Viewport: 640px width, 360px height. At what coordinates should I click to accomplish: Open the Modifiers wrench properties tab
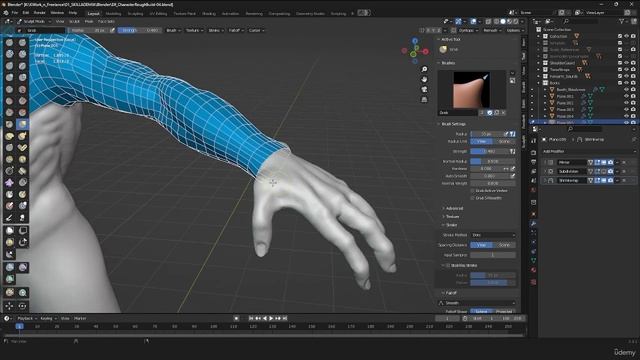(533, 223)
